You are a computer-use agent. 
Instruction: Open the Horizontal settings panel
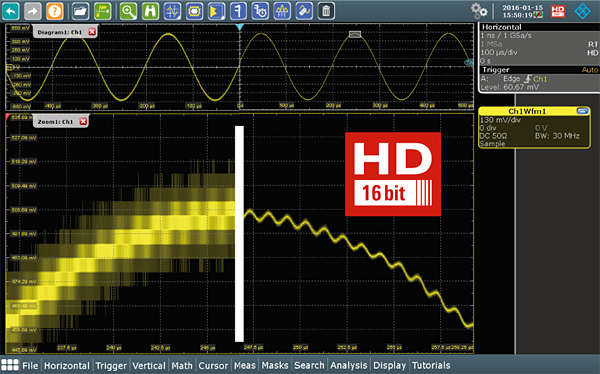(540, 44)
